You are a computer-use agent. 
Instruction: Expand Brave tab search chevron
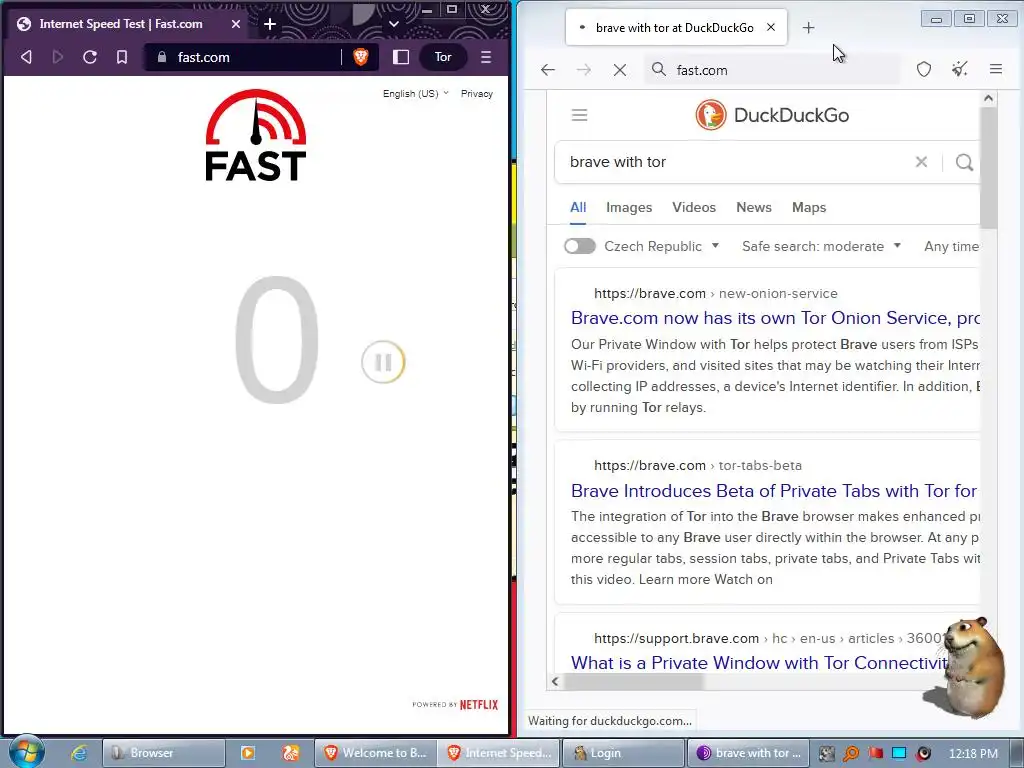(393, 24)
